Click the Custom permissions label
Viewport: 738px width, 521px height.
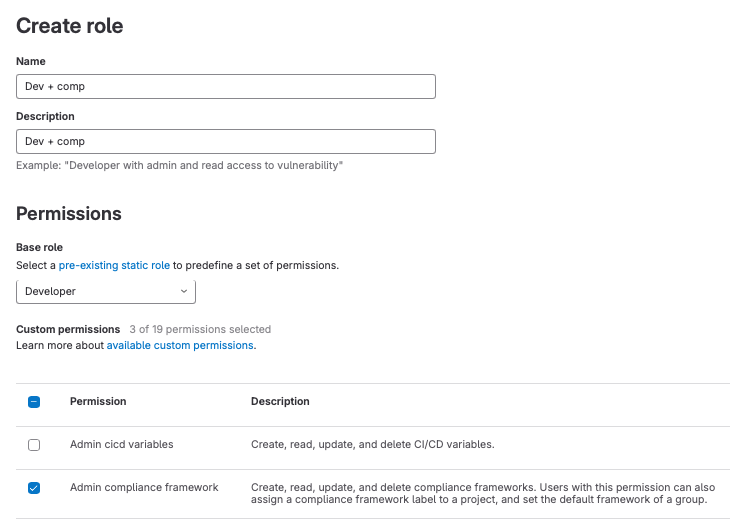[x=68, y=329]
